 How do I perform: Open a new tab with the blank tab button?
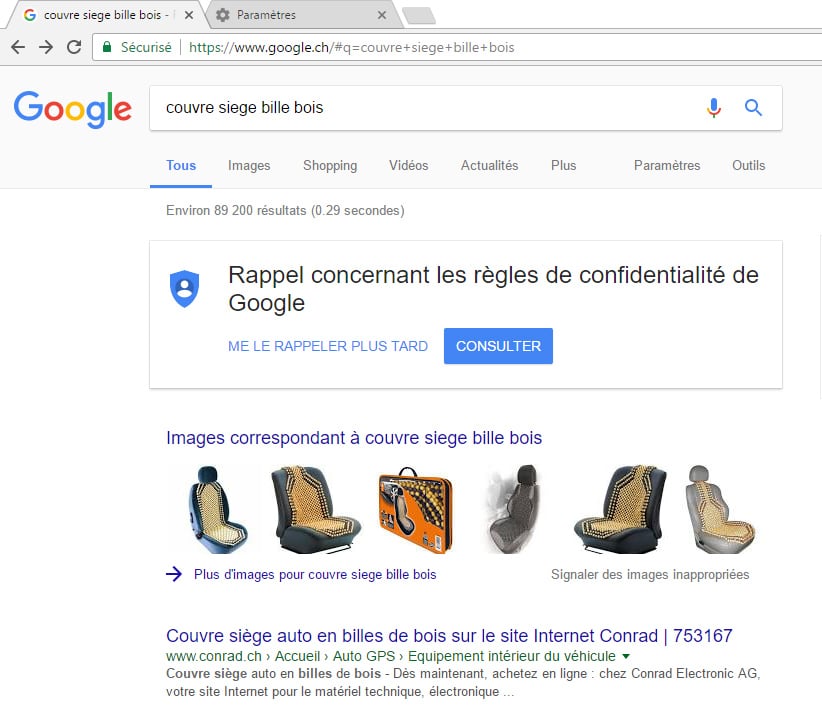[x=418, y=16]
